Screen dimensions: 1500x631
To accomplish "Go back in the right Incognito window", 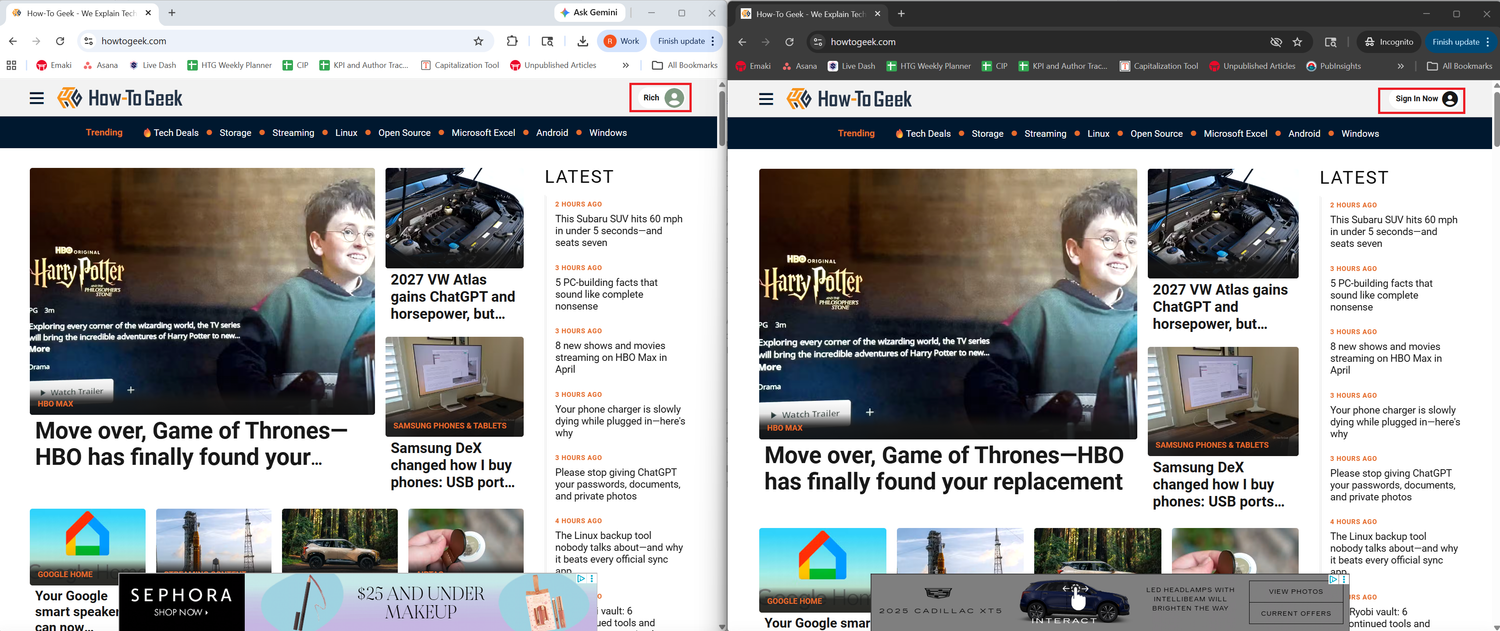I will 741,42.
